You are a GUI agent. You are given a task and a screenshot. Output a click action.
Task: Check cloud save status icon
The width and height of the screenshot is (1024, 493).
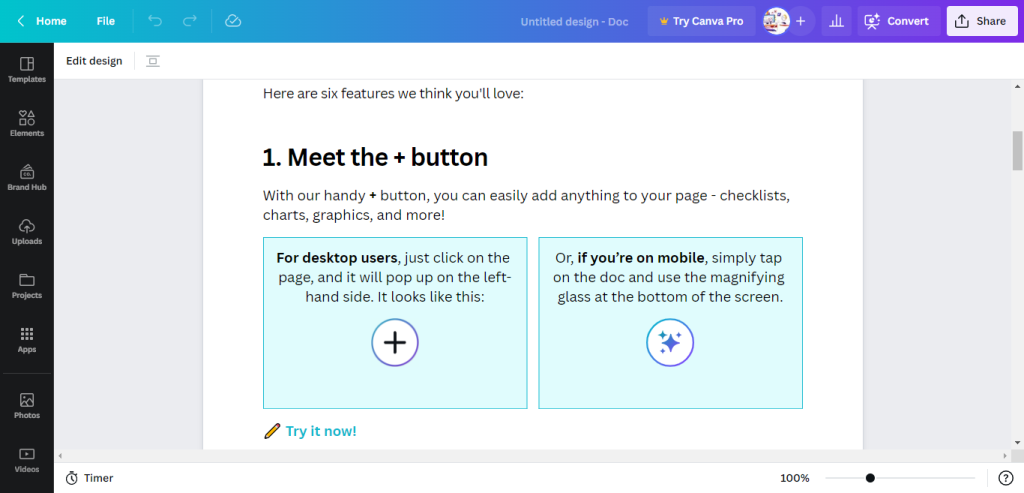coord(233,21)
